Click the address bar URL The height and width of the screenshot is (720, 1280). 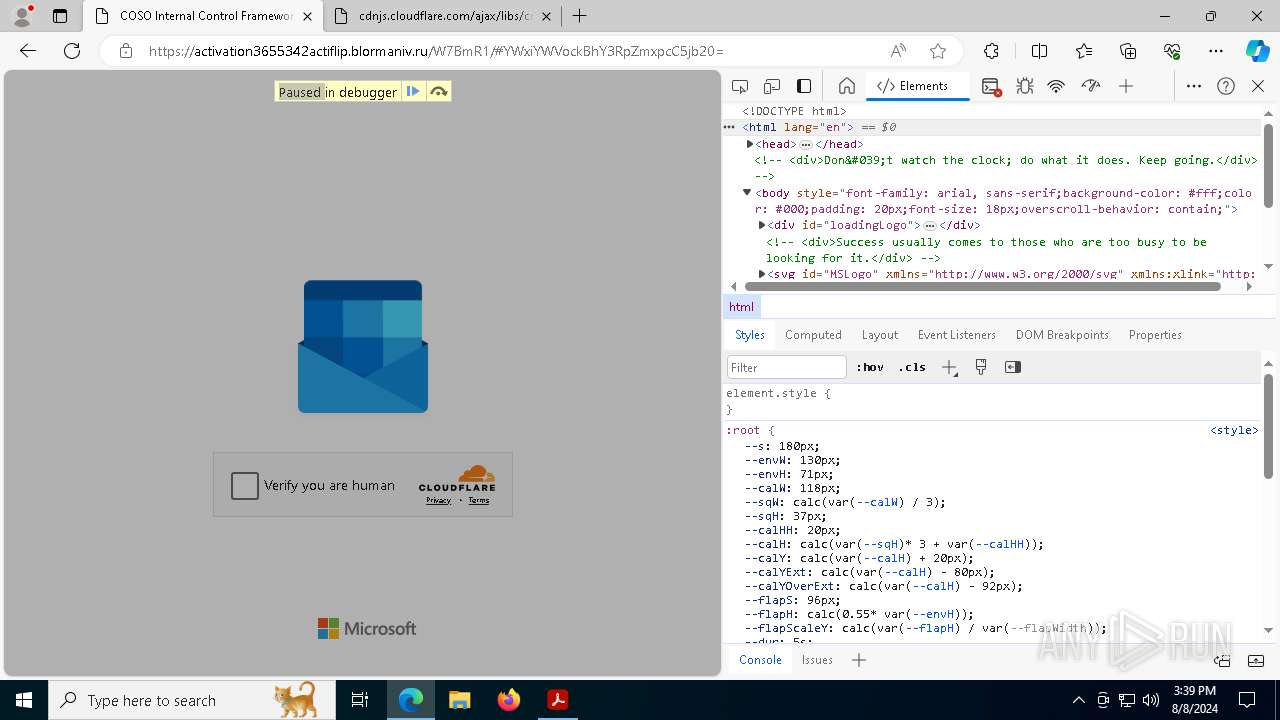[x=436, y=51]
